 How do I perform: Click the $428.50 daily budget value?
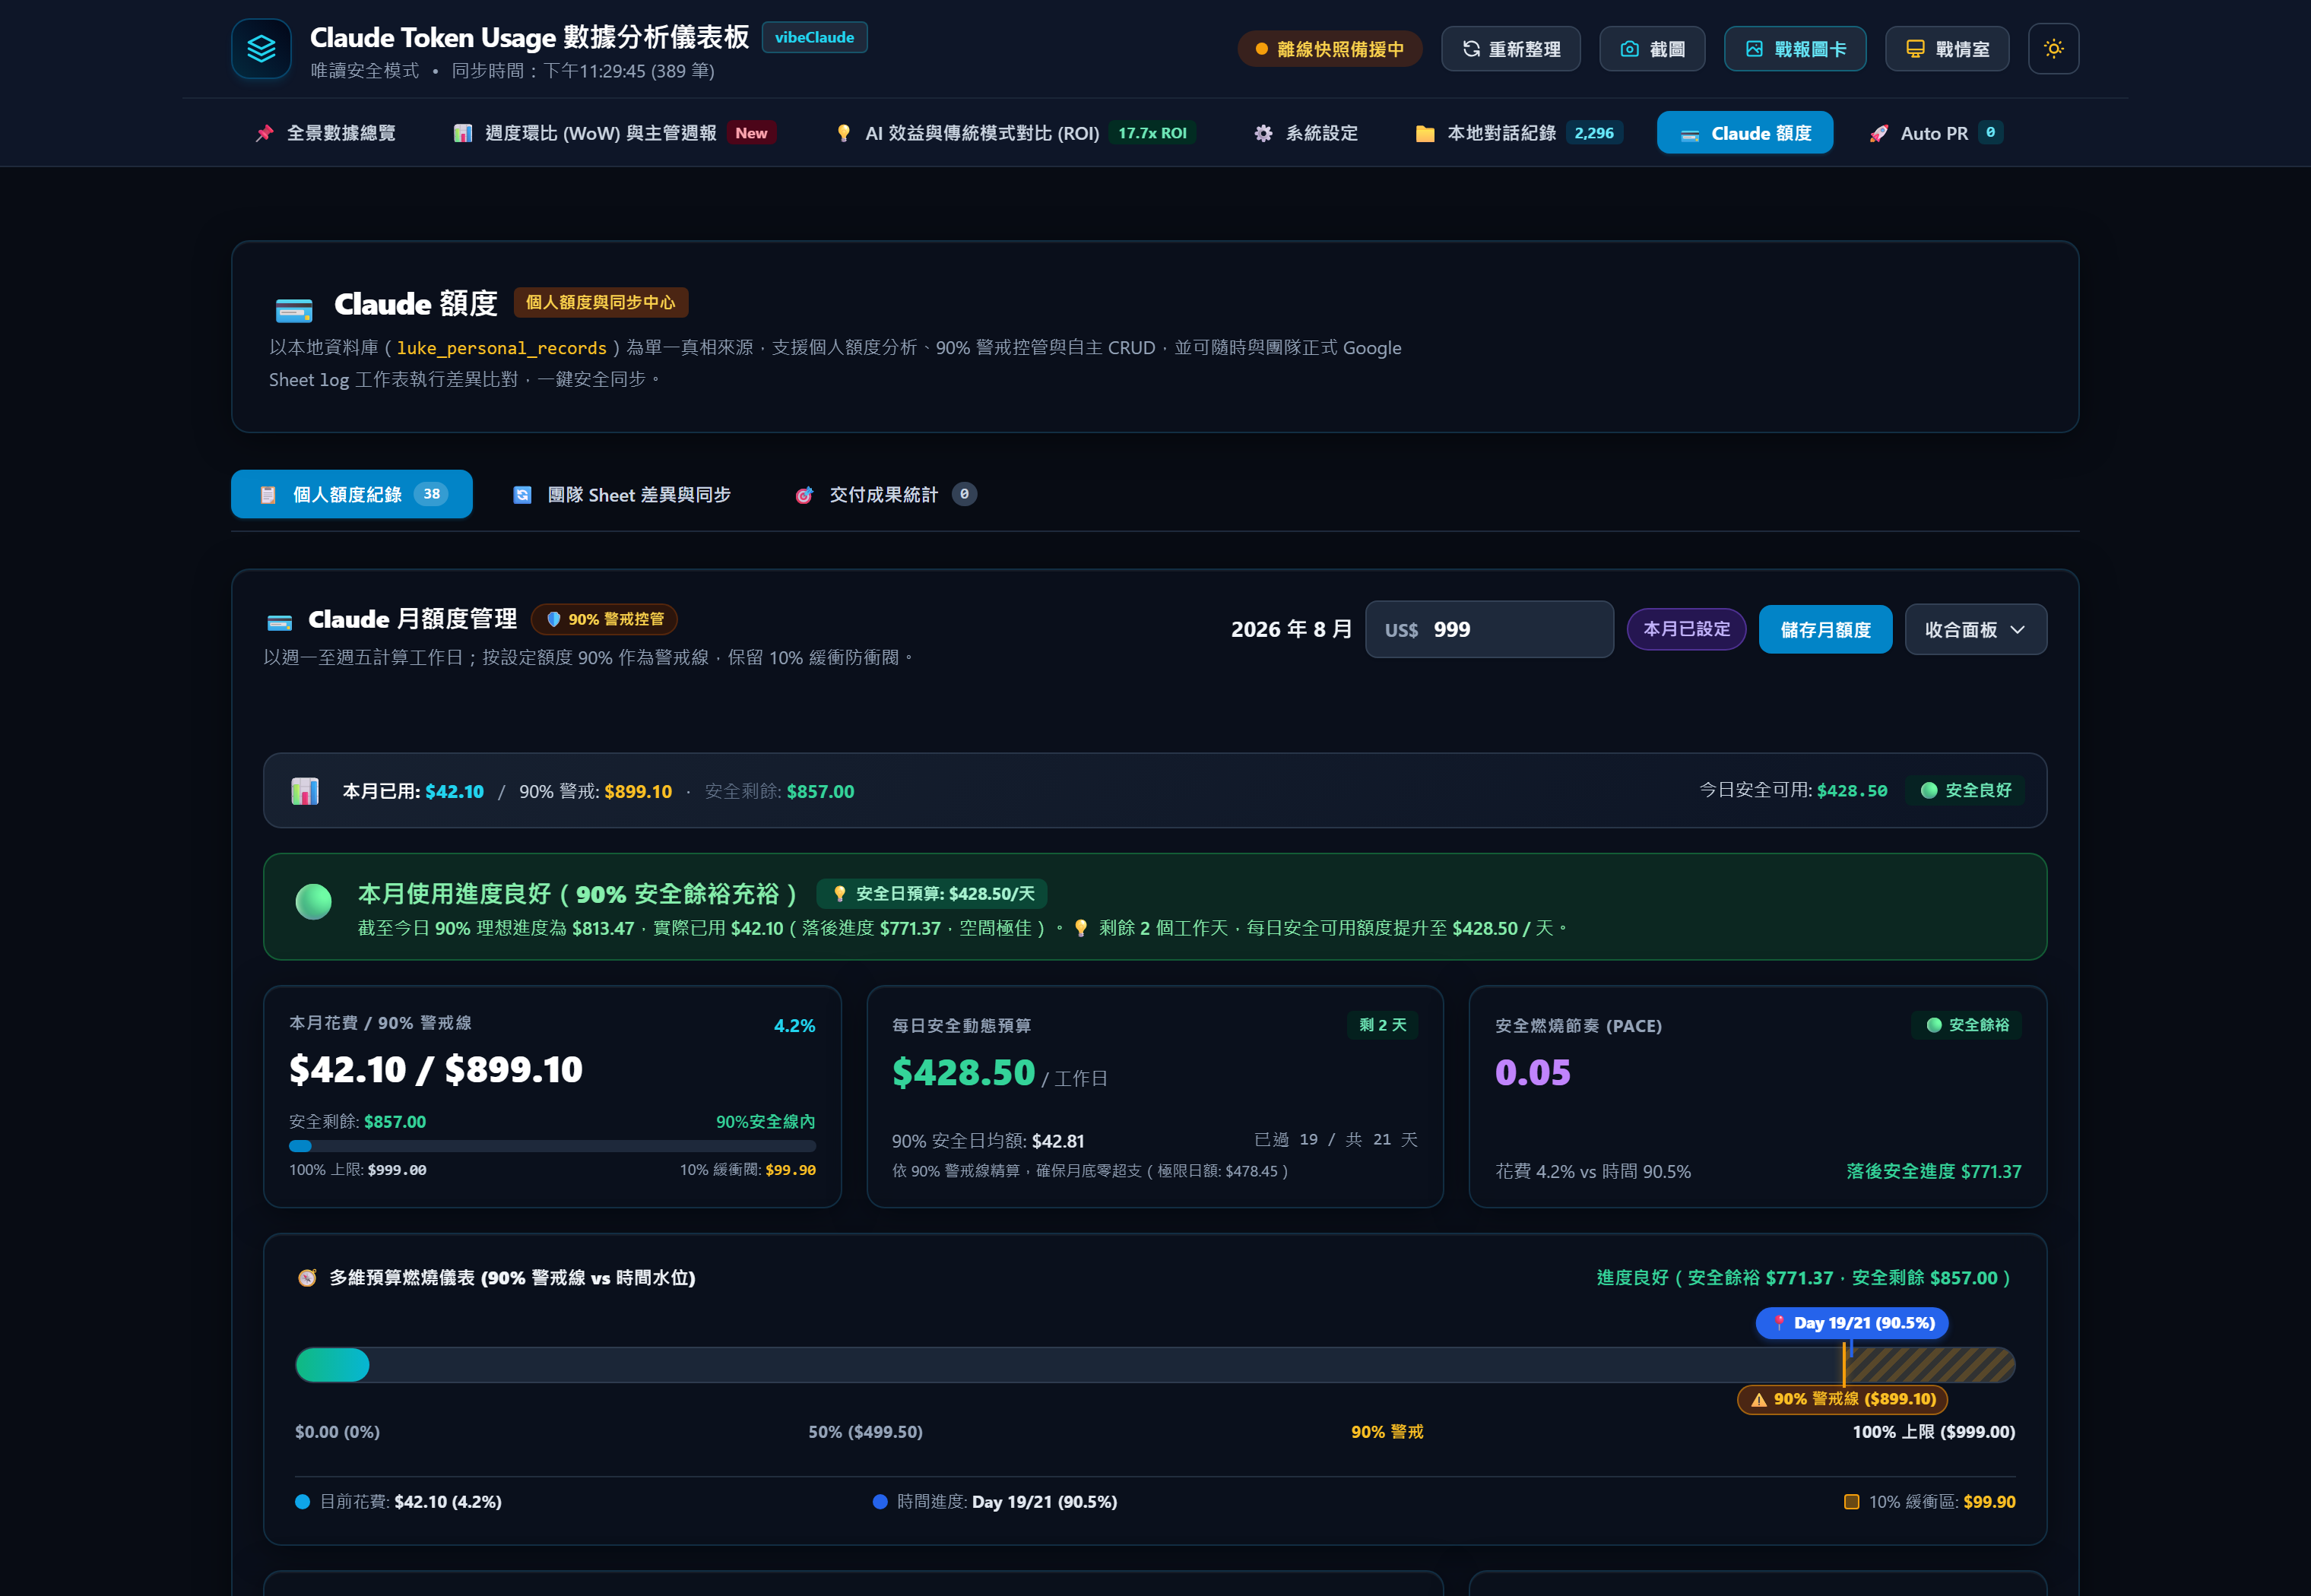click(x=963, y=1072)
